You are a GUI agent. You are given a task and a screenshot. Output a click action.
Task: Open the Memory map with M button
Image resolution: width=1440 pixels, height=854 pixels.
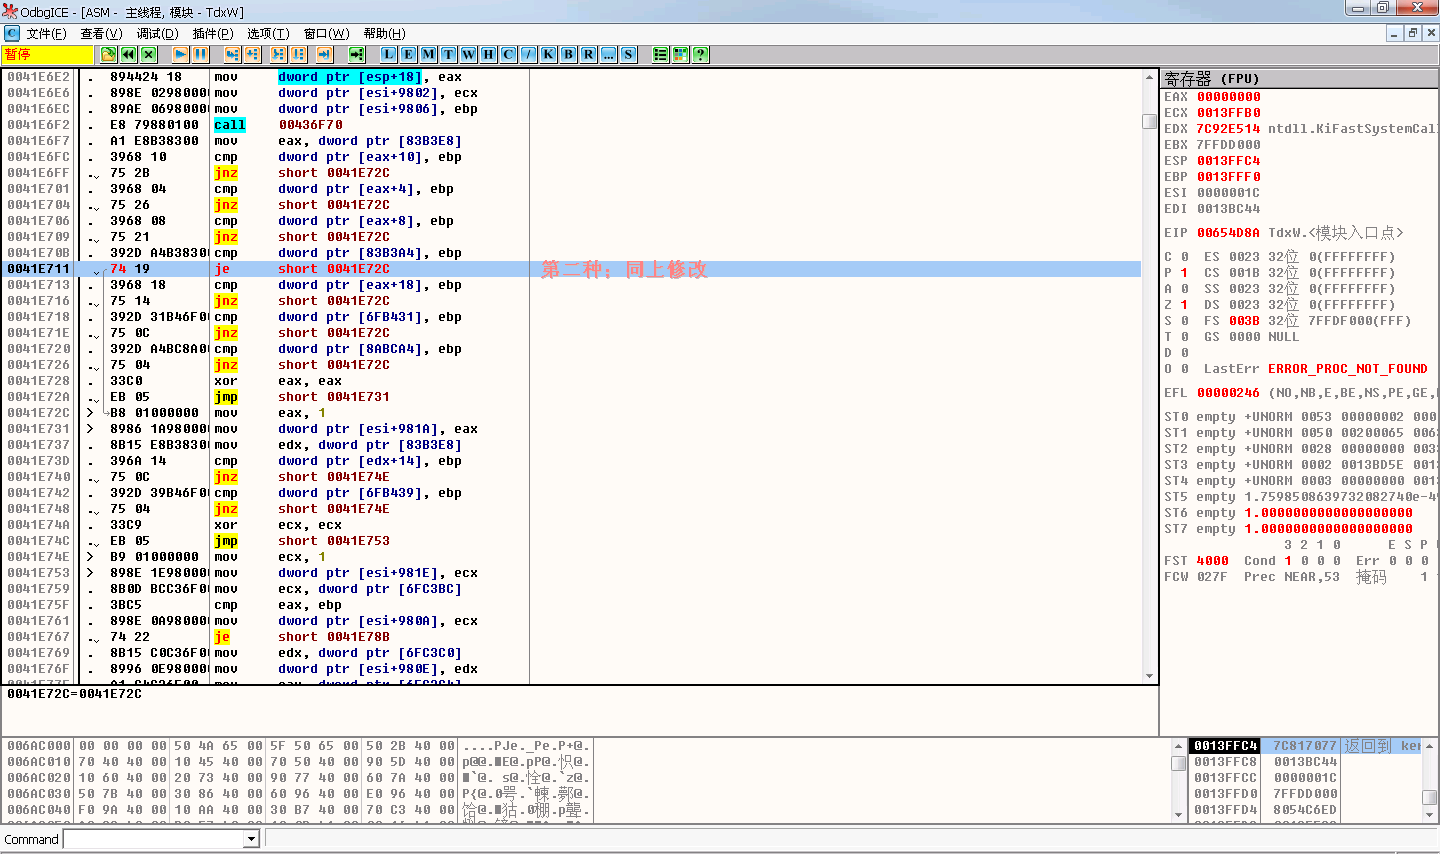(x=429, y=54)
